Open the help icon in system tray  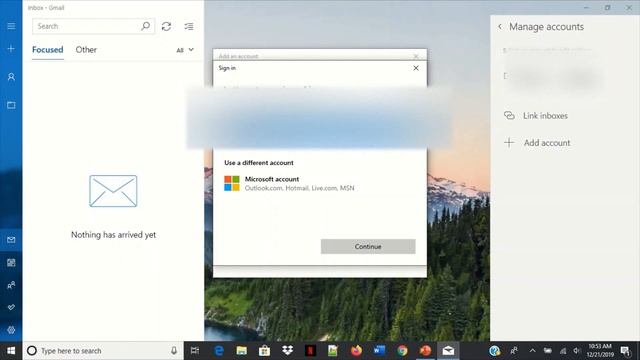coord(495,351)
